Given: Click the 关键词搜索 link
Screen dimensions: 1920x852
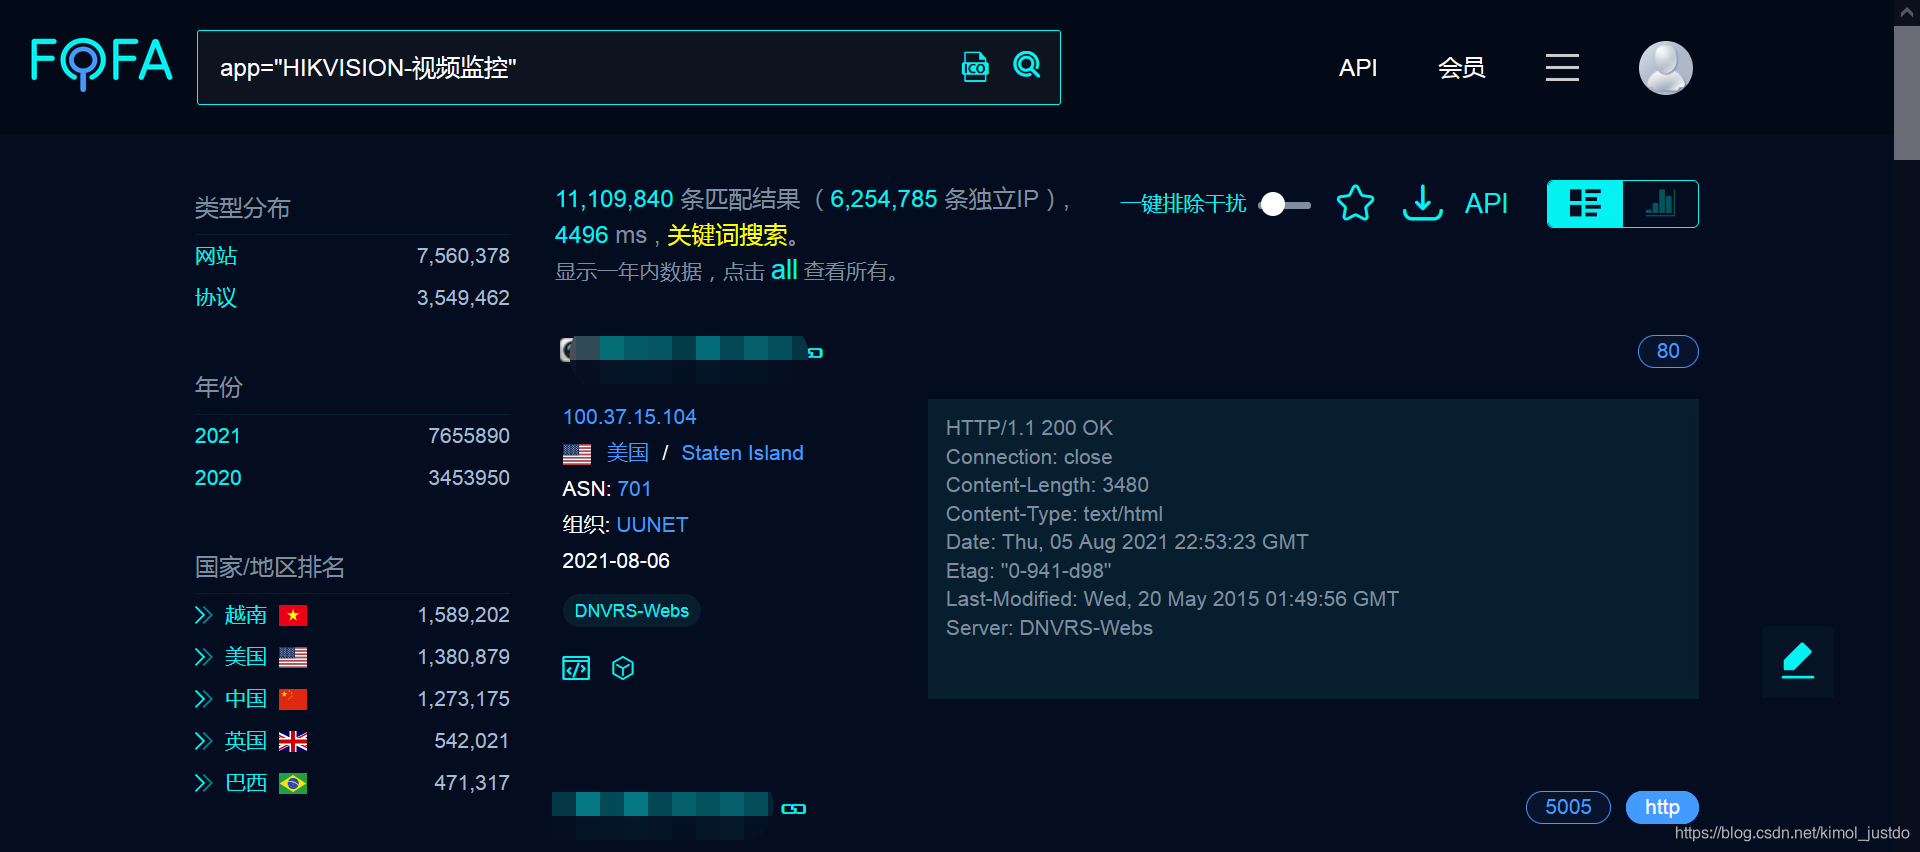Looking at the screenshot, I should click(x=727, y=236).
